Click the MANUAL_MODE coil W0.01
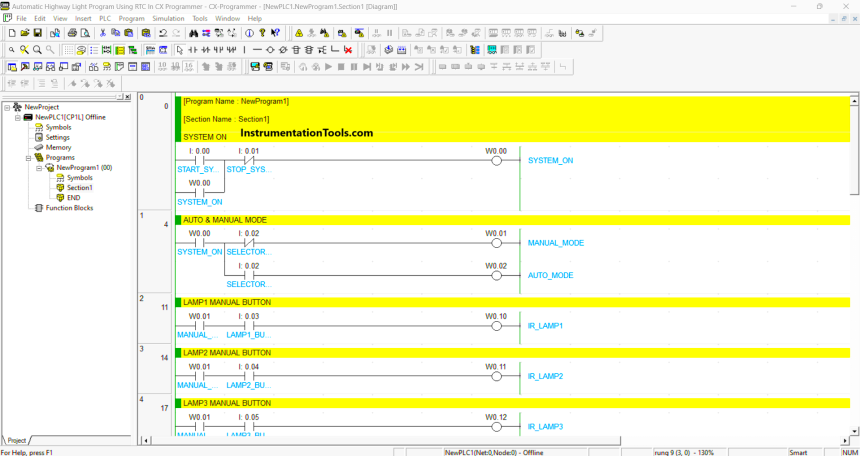The height and width of the screenshot is (456, 860). (496, 243)
